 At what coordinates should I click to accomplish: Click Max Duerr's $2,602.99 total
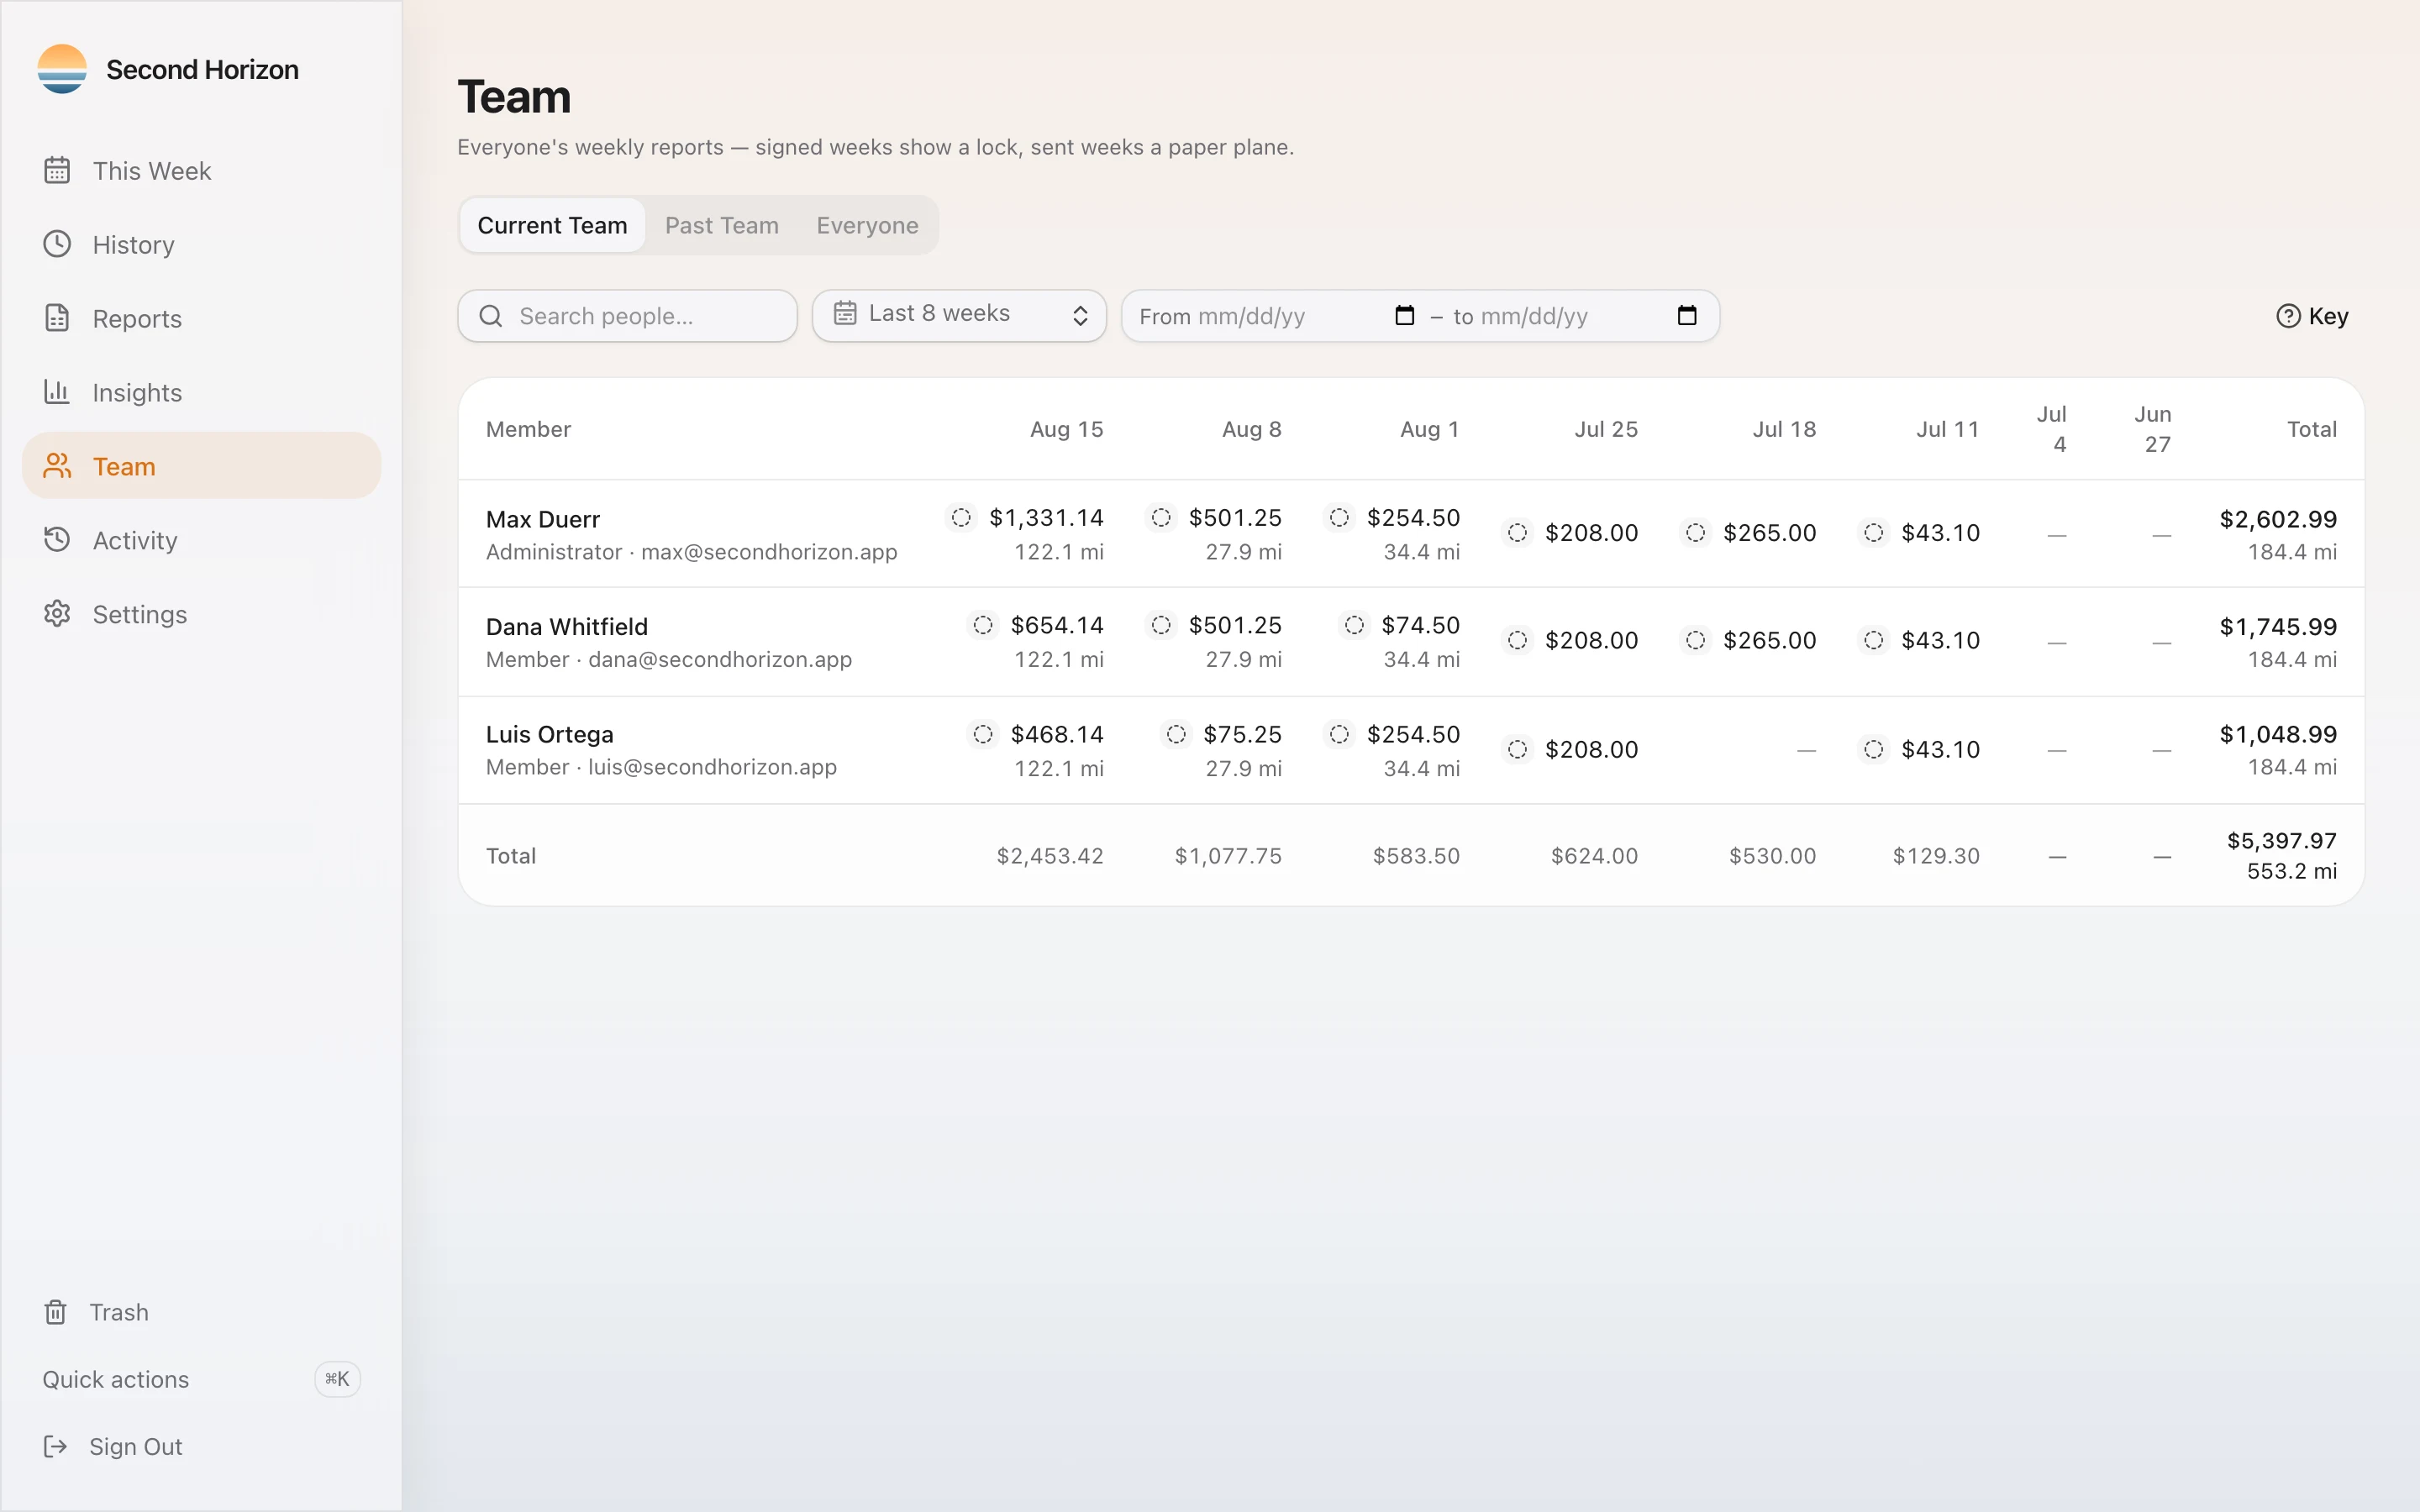[x=2278, y=519]
